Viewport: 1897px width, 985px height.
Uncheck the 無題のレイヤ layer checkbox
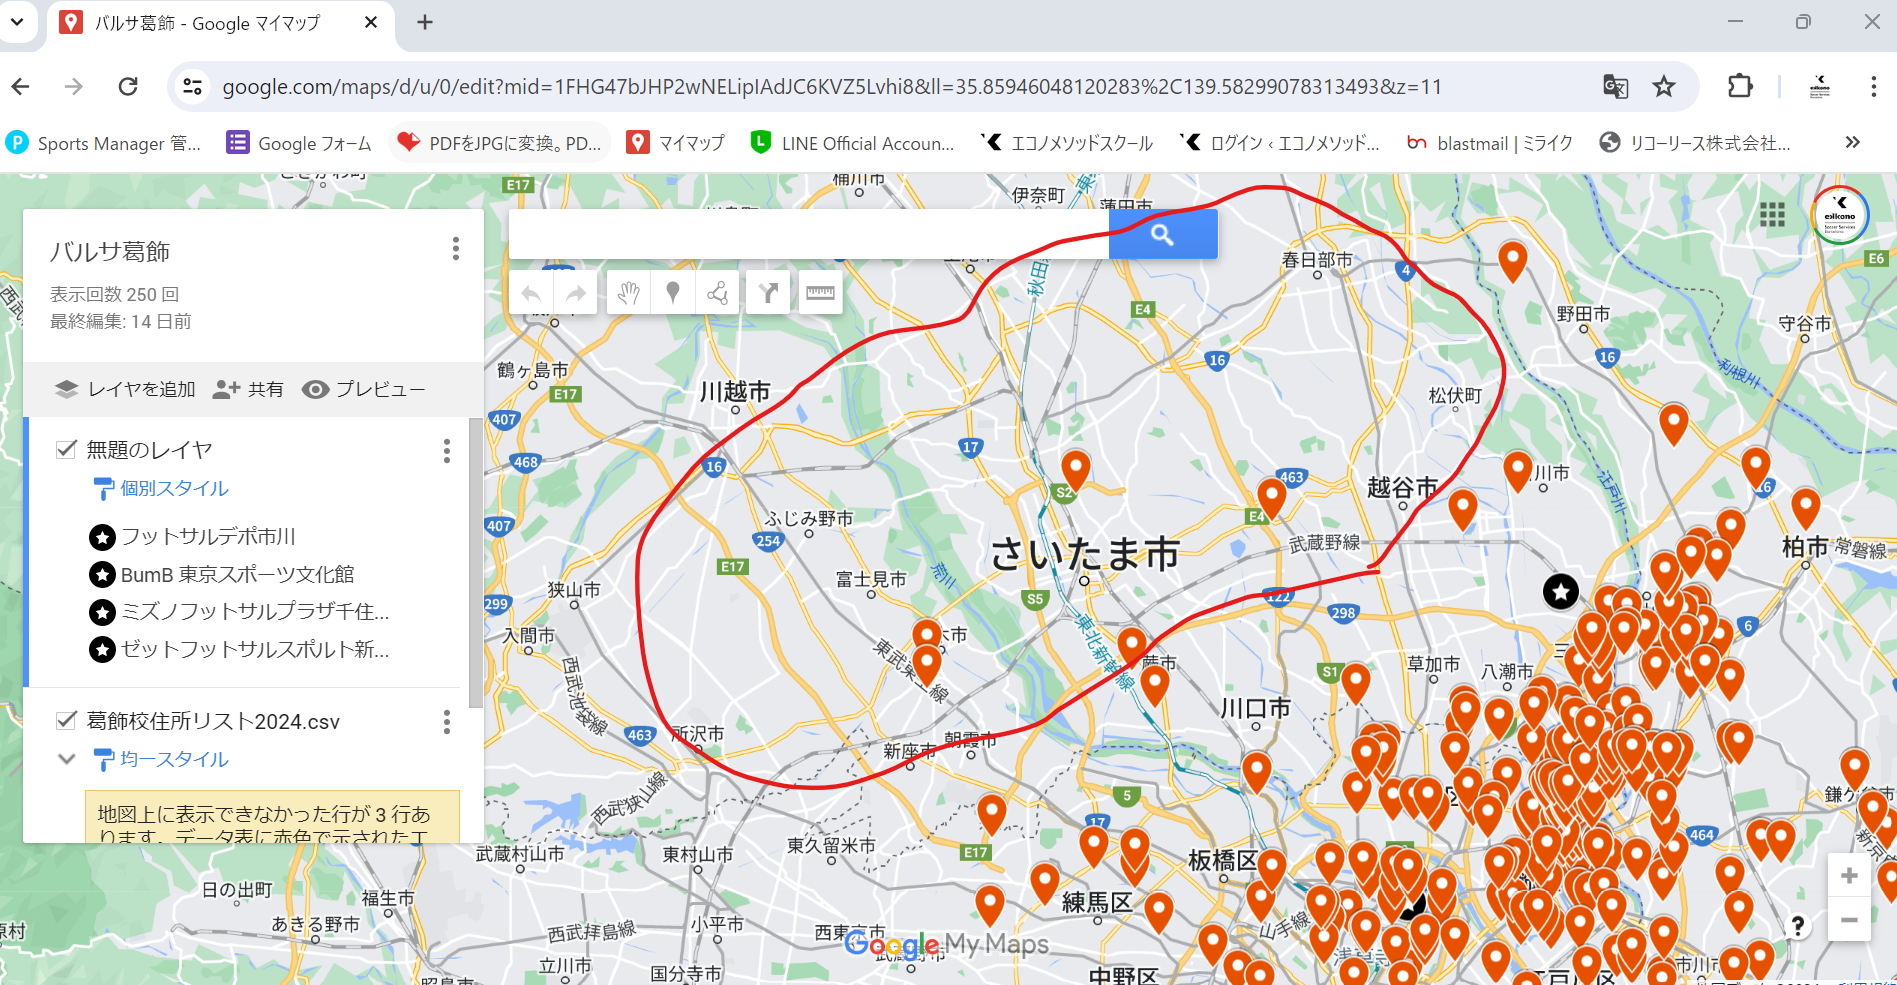click(66, 450)
